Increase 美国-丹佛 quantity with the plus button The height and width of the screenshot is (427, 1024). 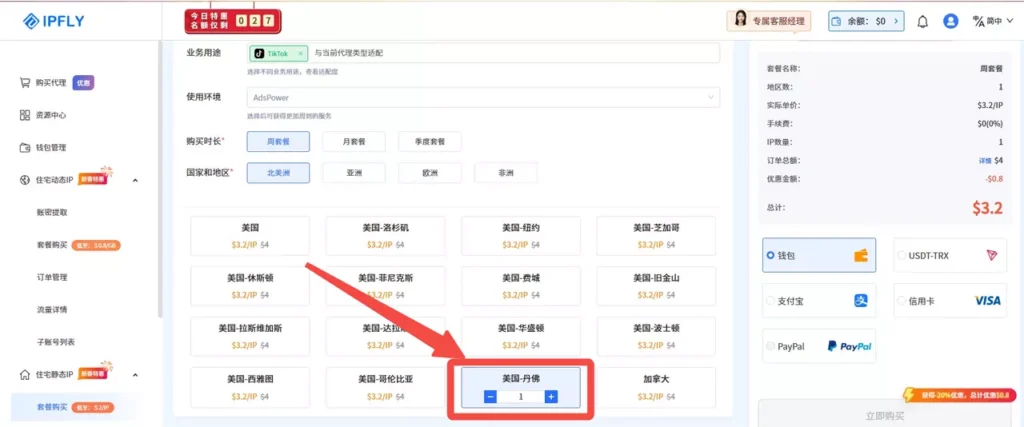click(551, 396)
